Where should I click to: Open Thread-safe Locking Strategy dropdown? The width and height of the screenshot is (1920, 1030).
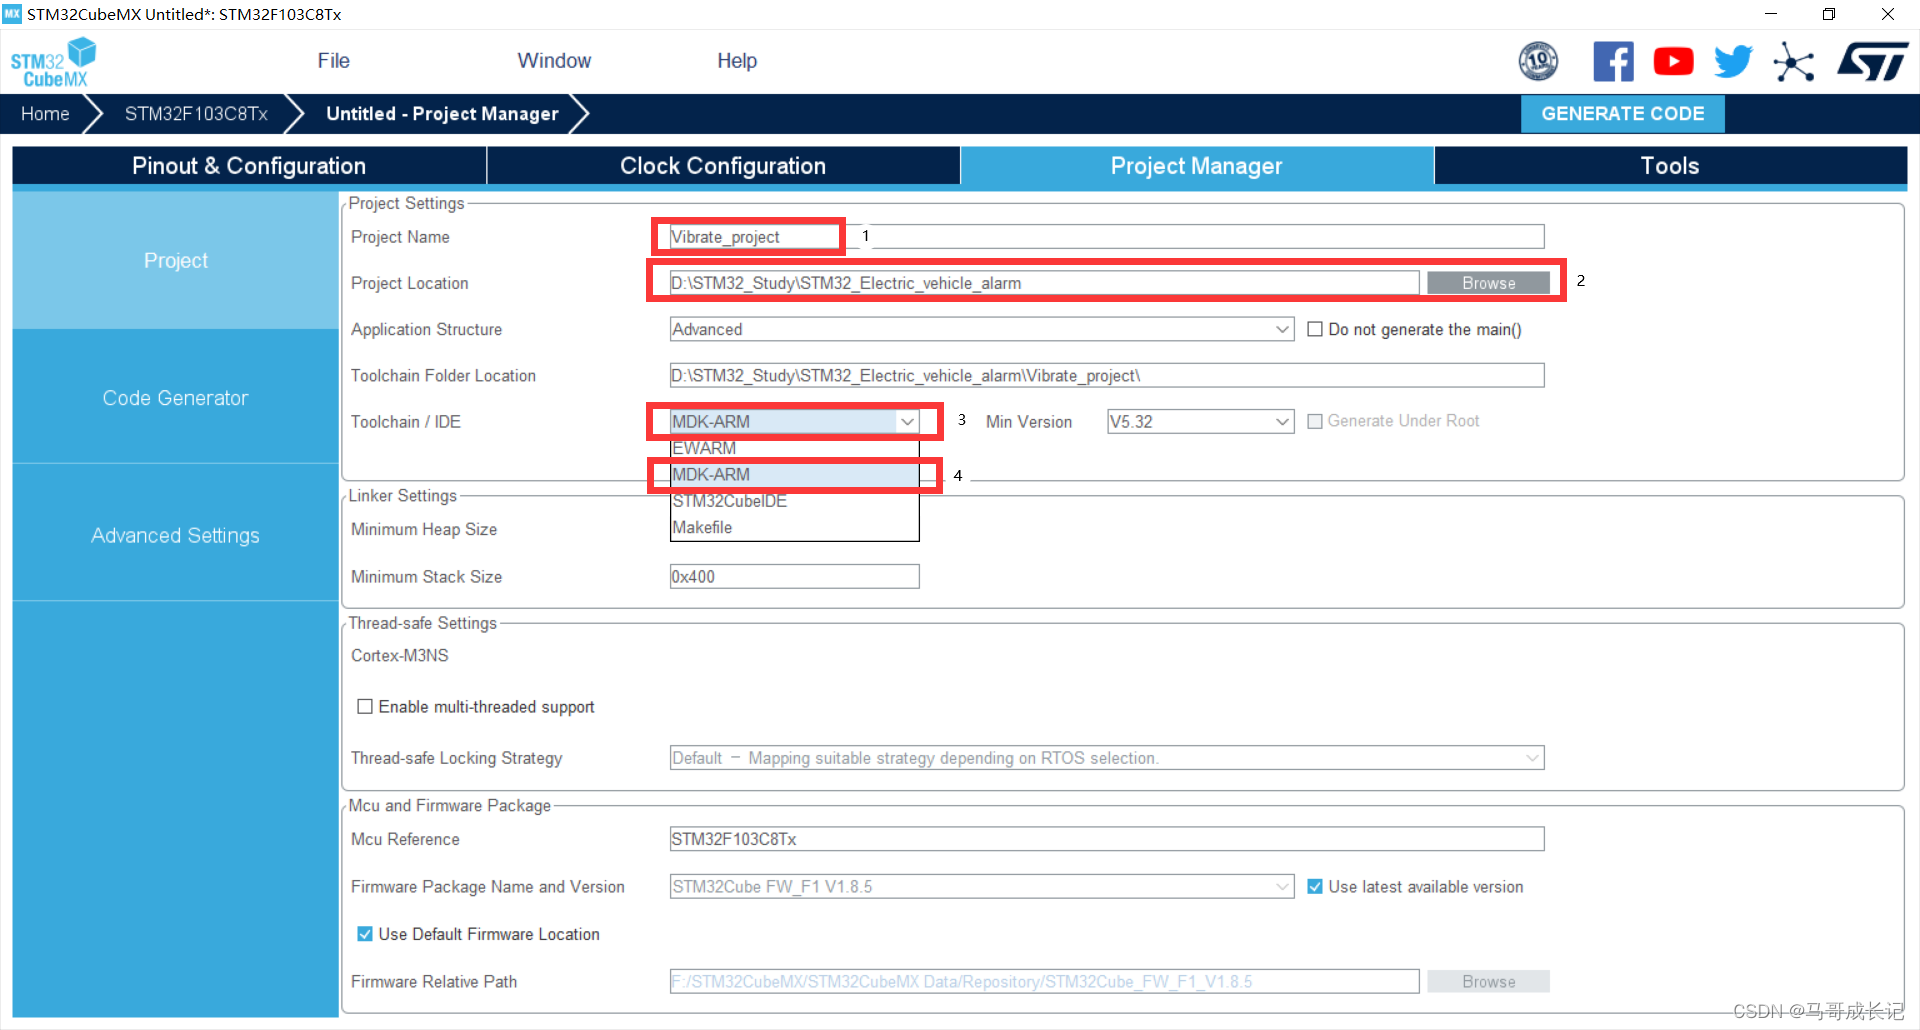(x=1107, y=757)
